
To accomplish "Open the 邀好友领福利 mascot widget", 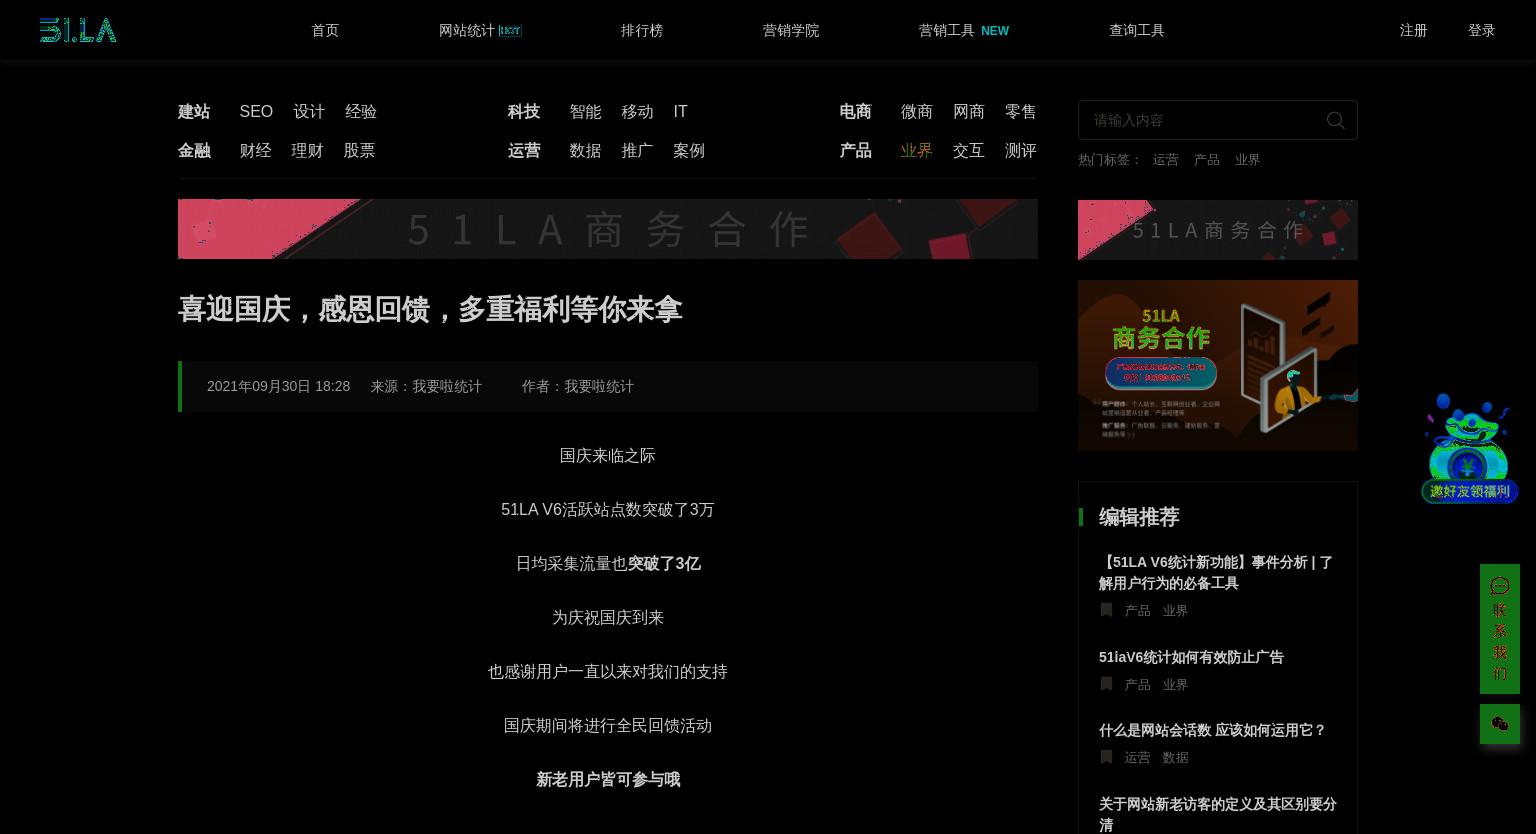I will pos(1470,448).
